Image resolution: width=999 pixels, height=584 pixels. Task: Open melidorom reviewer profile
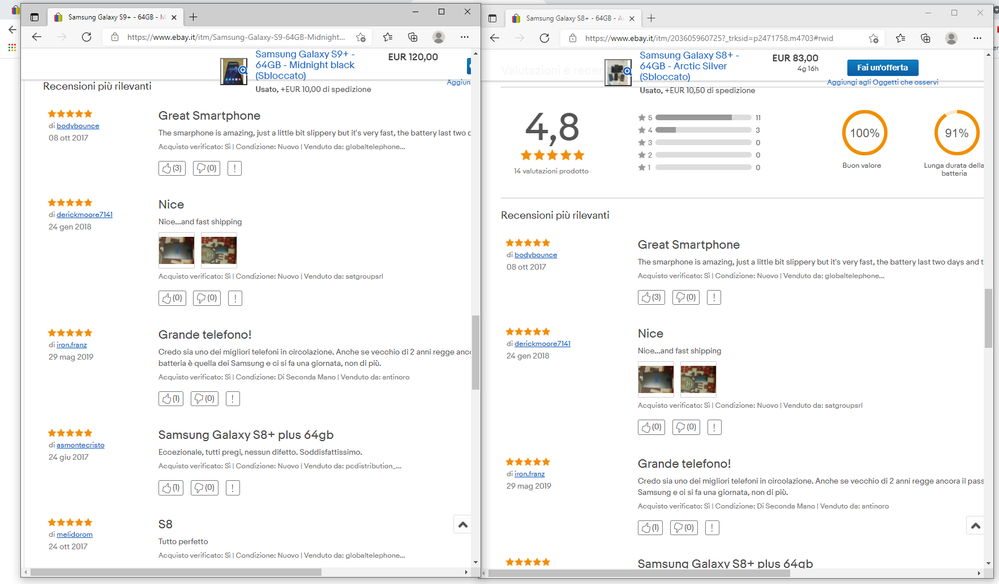click(x=75, y=534)
